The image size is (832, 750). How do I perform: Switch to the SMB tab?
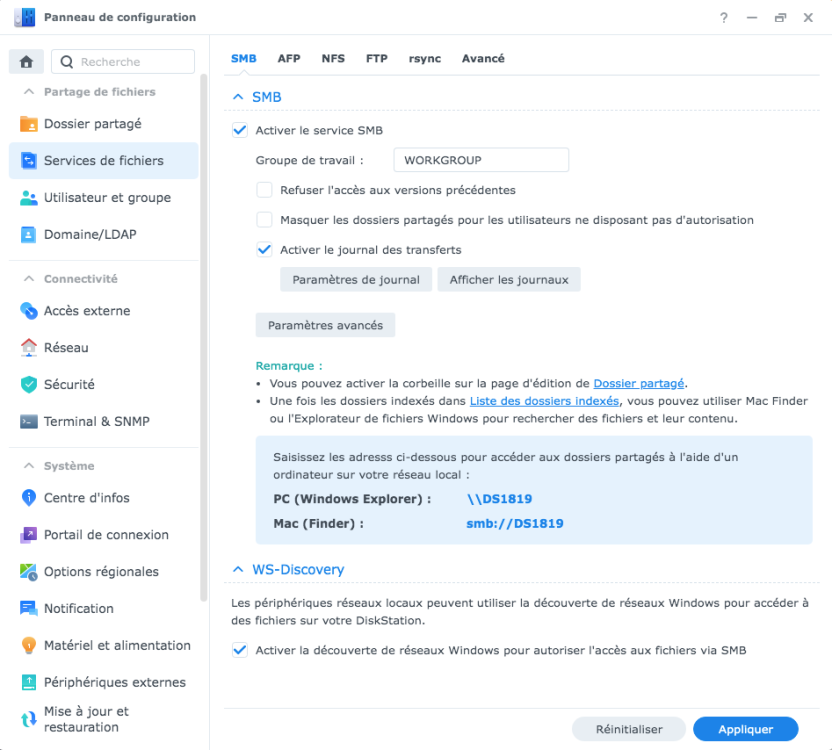(x=244, y=58)
